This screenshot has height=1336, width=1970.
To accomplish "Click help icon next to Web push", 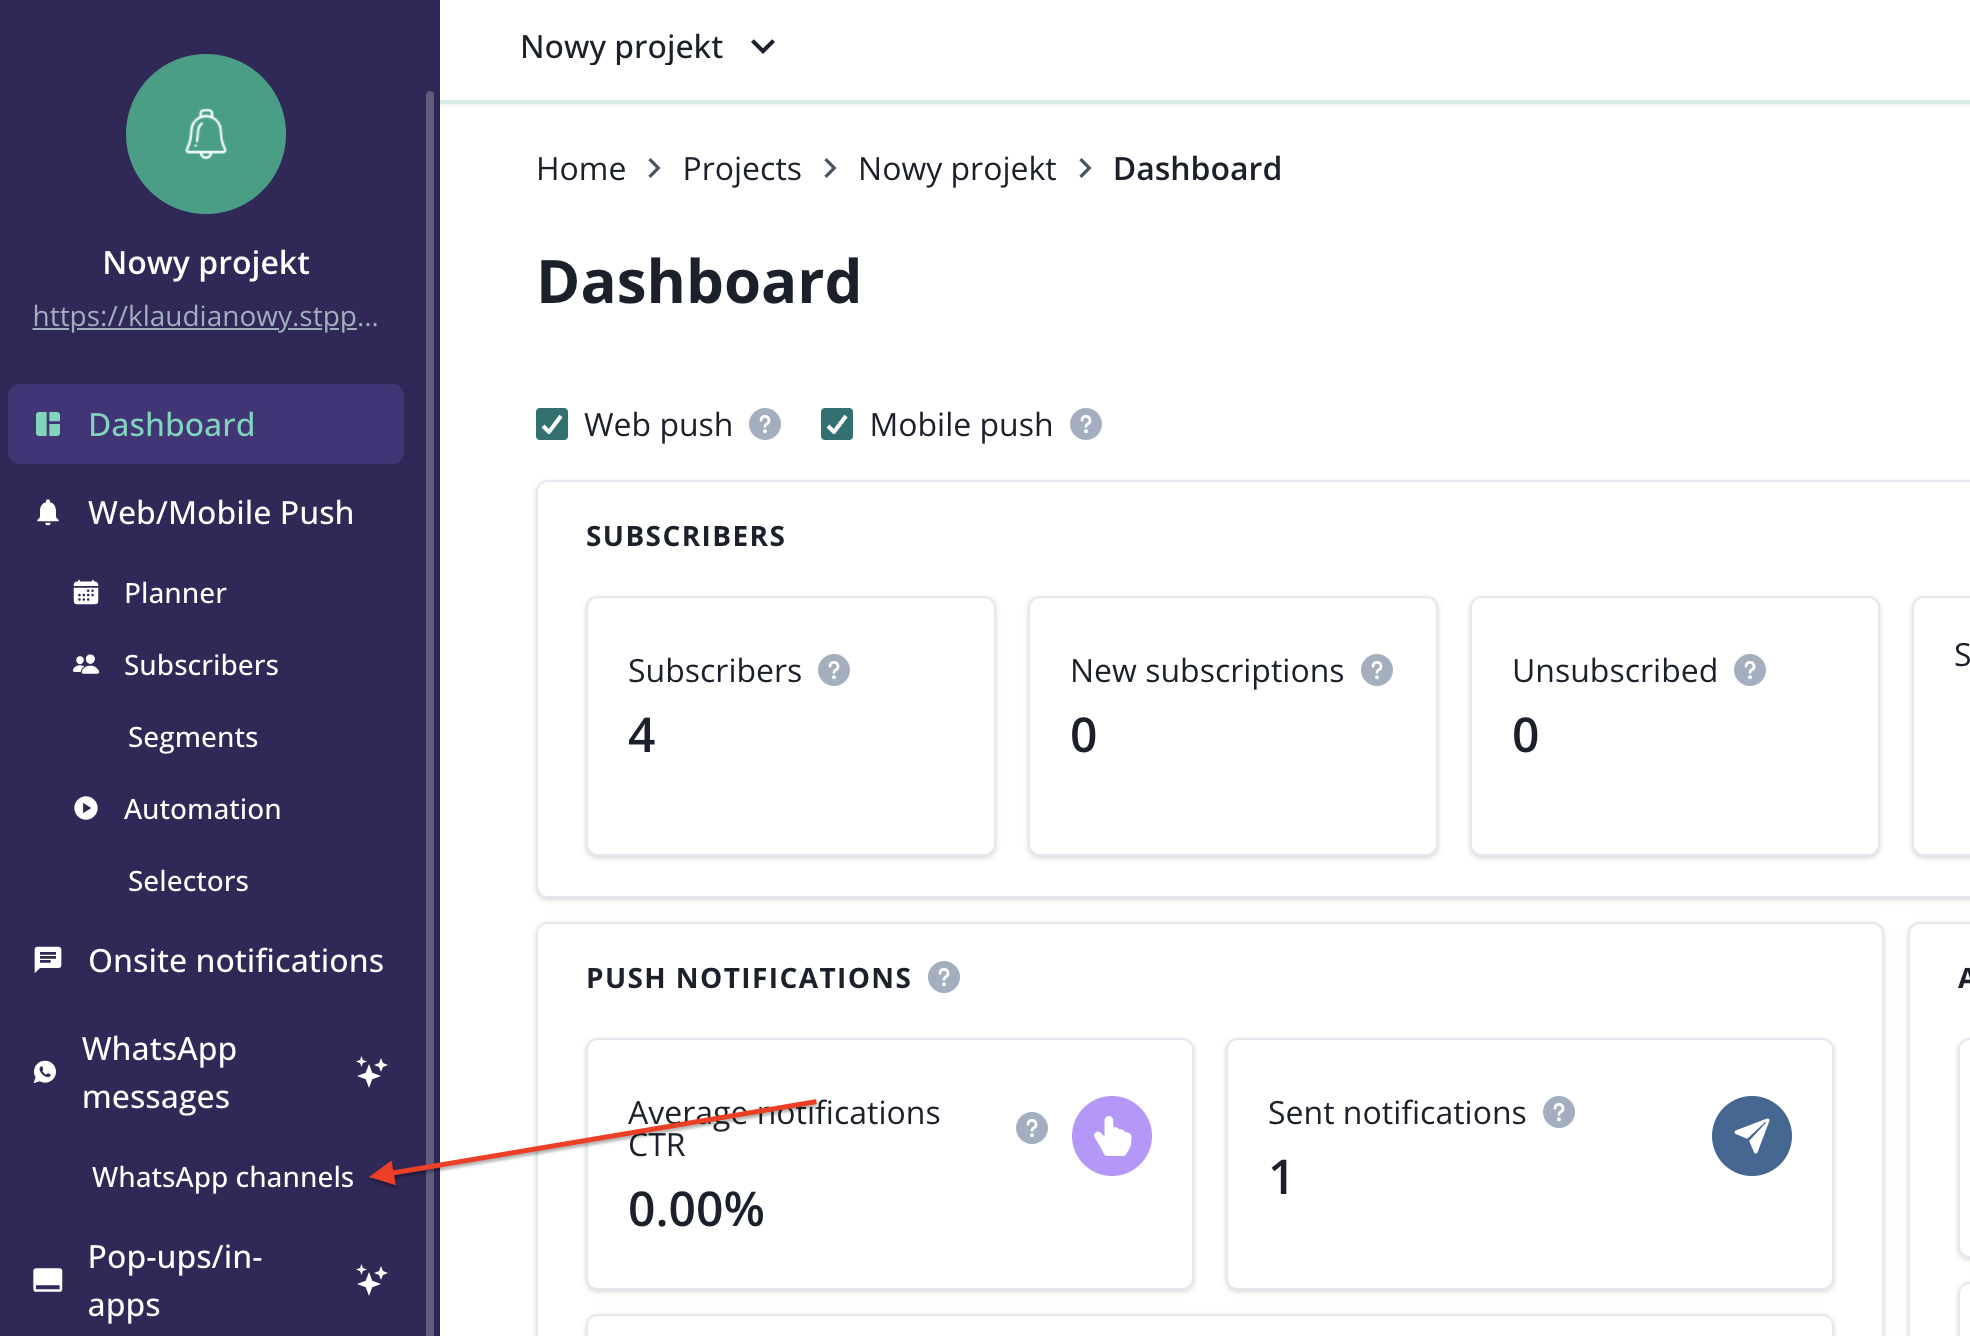I will click(765, 424).
